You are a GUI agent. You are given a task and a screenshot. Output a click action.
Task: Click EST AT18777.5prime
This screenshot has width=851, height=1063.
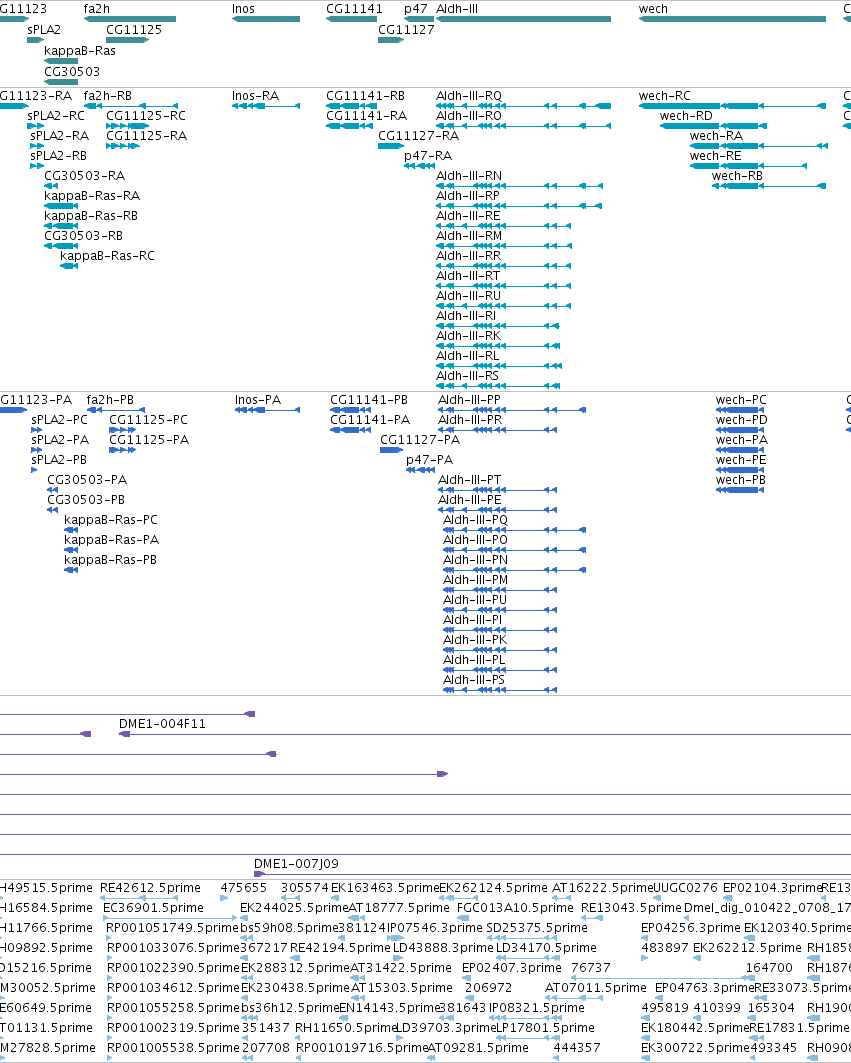coord(399,908)
